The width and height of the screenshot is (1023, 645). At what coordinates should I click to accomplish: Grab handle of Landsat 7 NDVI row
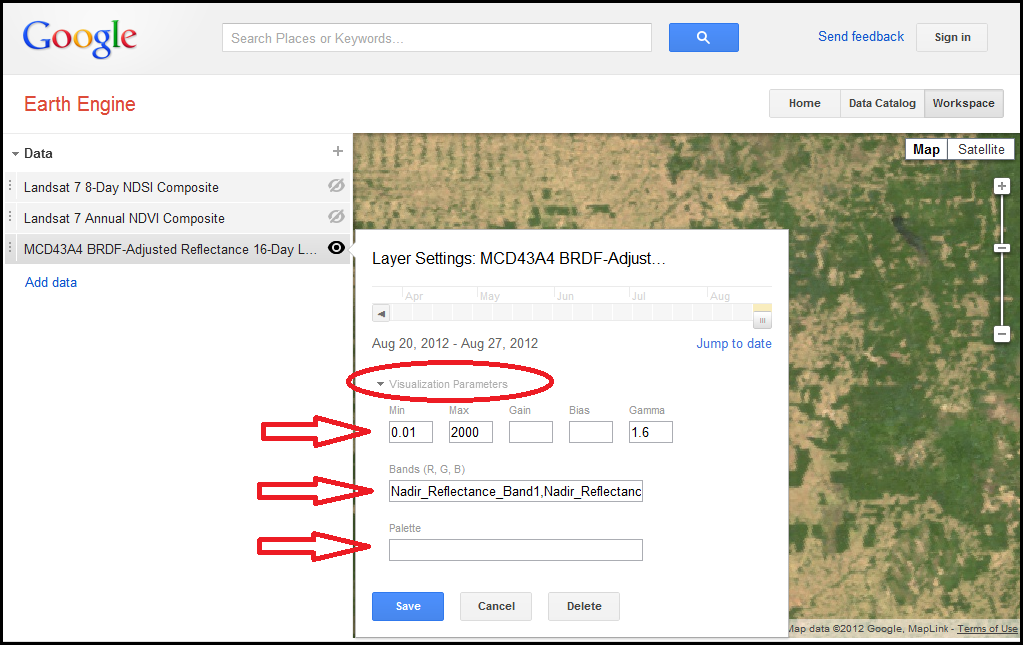pos(10,217)
